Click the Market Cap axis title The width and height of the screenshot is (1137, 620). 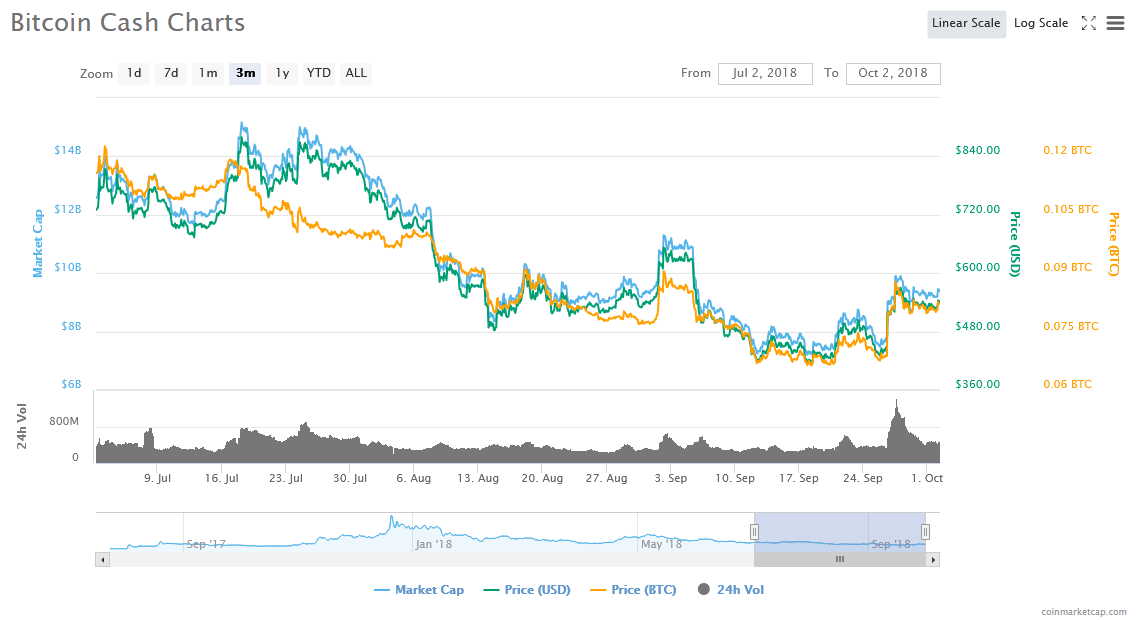tap(38, 244)
